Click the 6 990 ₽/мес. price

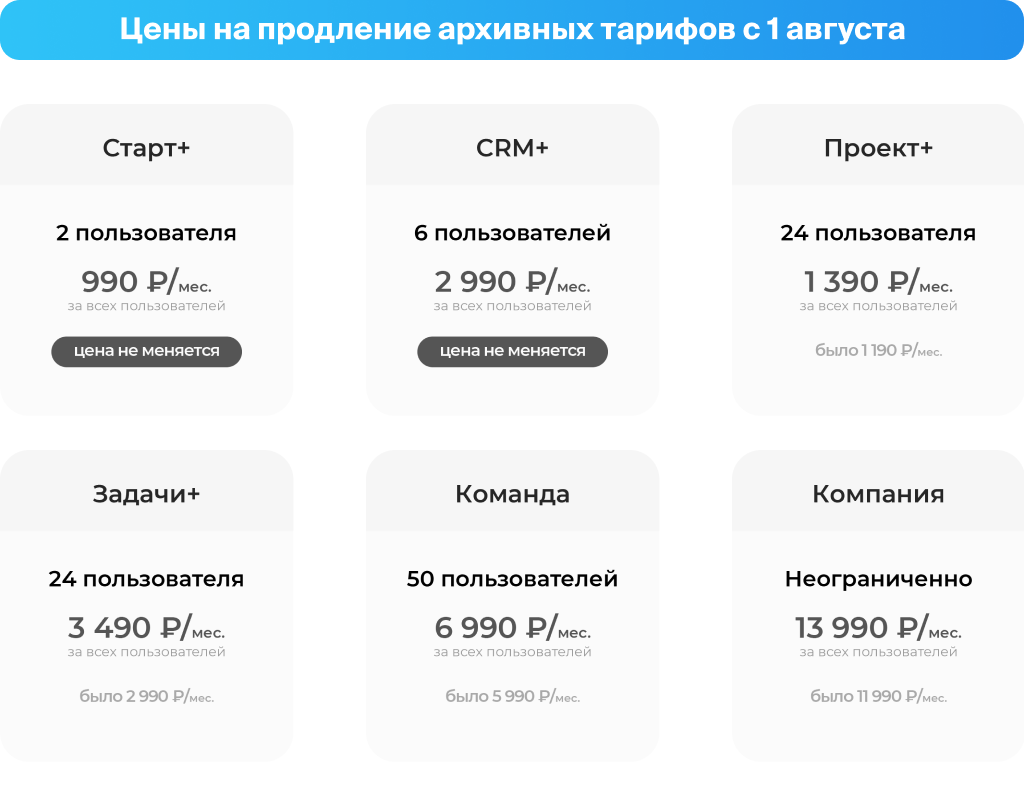click(x=512, y=628)
